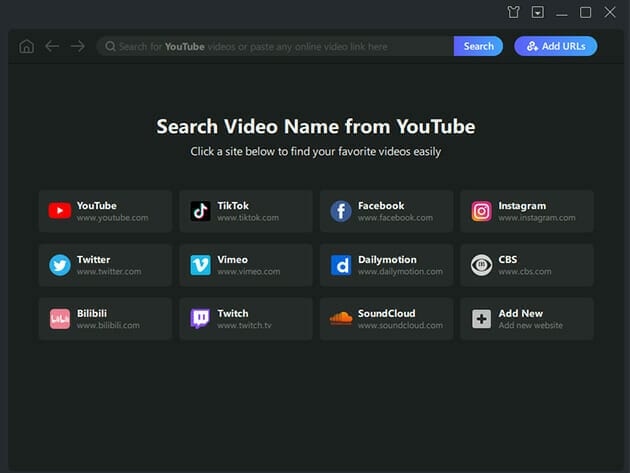
Task: Open the skin (shirt) icon in the title bar
Action: [514, 13]
